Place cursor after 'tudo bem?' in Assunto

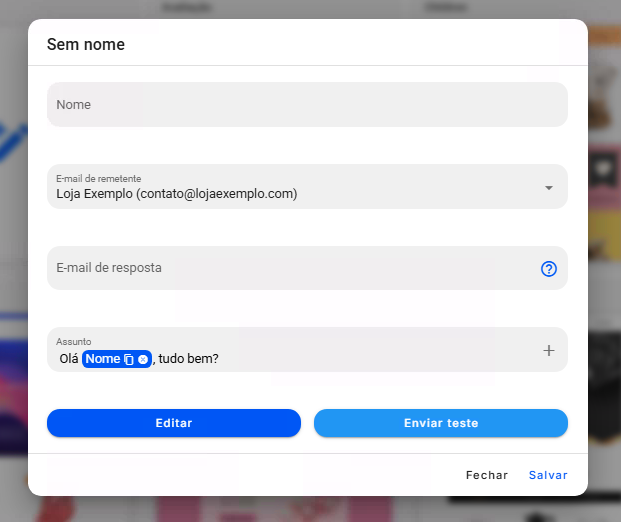[220, 359]
